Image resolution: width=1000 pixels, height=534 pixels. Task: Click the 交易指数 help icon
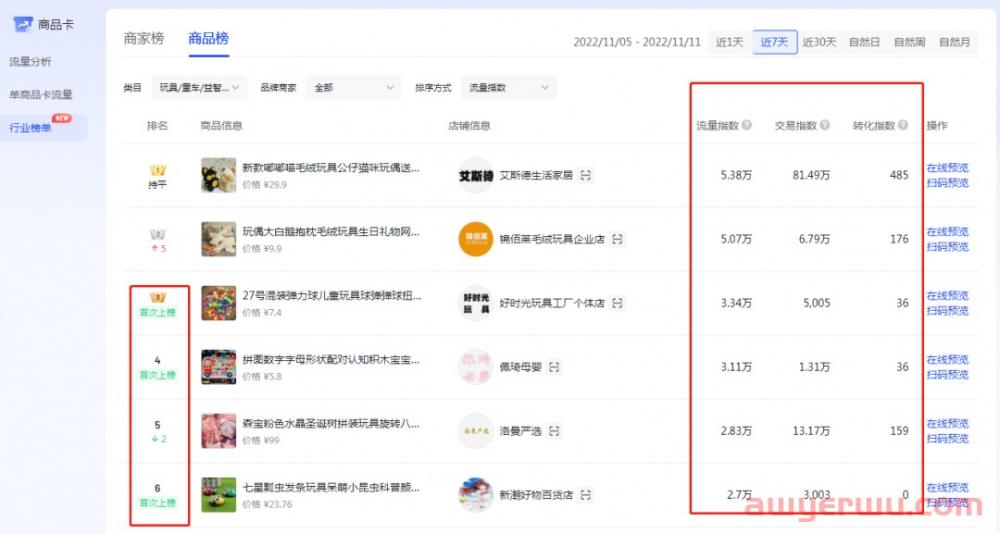click(x=825, y=125)
